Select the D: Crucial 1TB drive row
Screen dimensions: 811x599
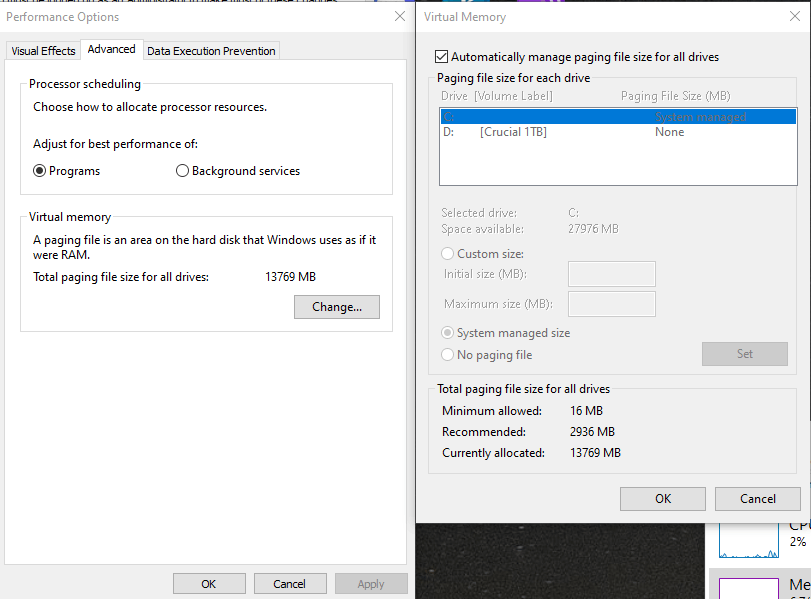[x=618, y=132]
